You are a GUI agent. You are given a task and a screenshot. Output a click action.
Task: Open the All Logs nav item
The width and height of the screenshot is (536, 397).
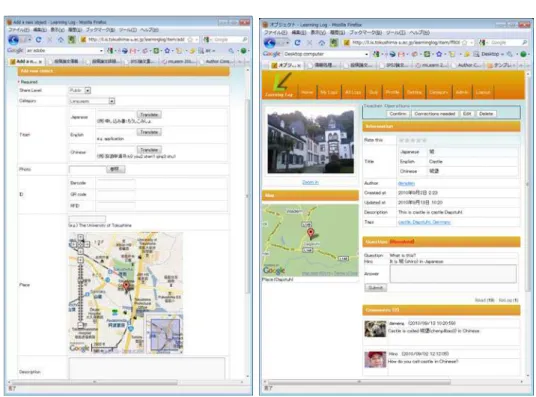coord(353,92)
